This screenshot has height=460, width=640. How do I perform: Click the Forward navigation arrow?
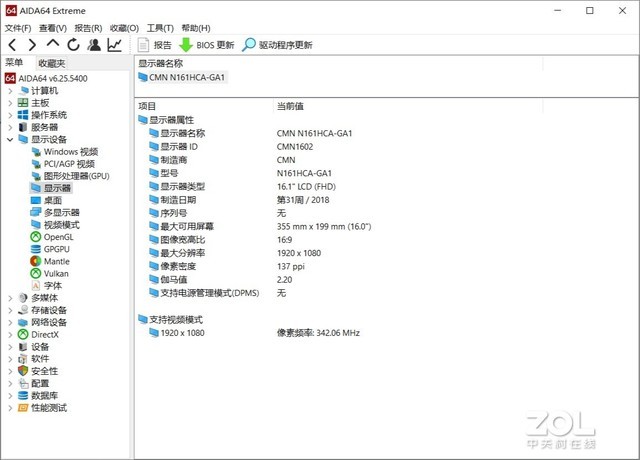click(x=32, y=44)
